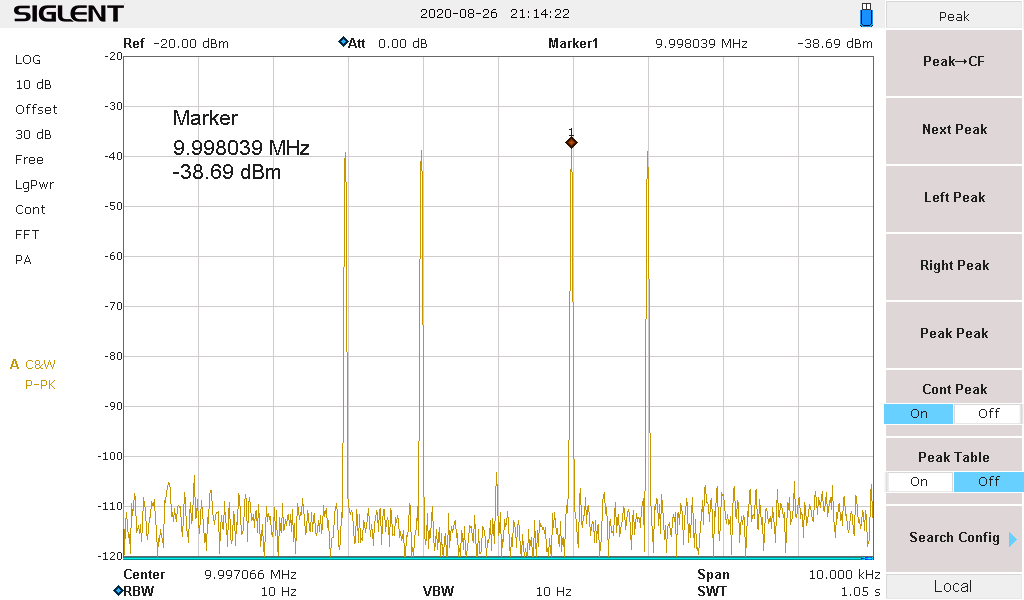Turn Cont Peak On
The height and width of the screenshot is (600, 1024).
(x=918, y=414)
